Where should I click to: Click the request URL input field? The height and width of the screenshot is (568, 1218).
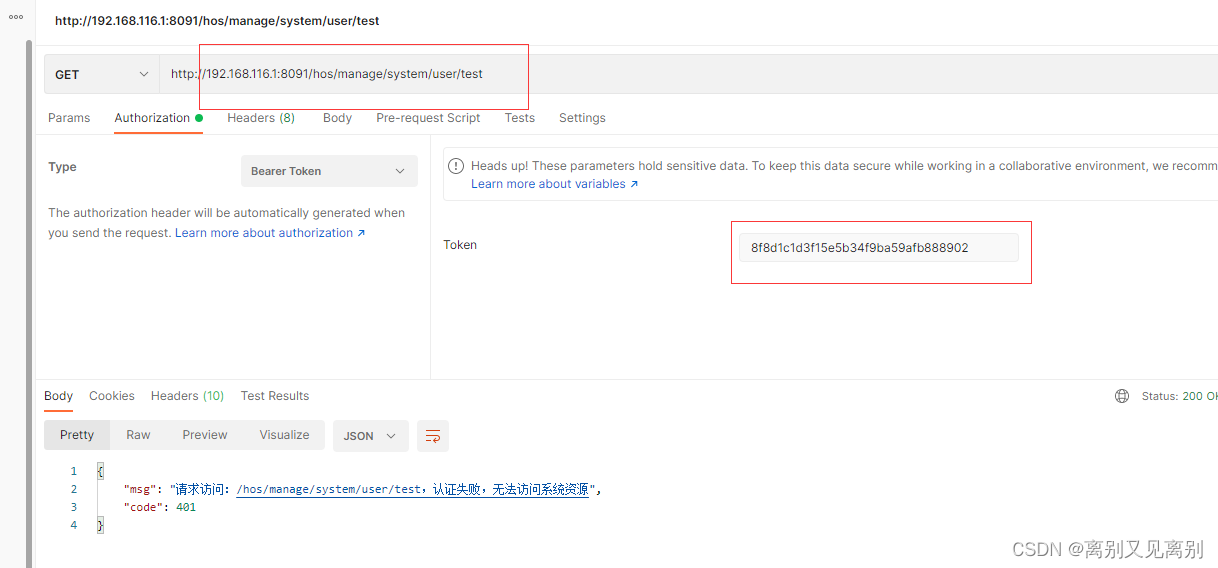pos(688,74)
